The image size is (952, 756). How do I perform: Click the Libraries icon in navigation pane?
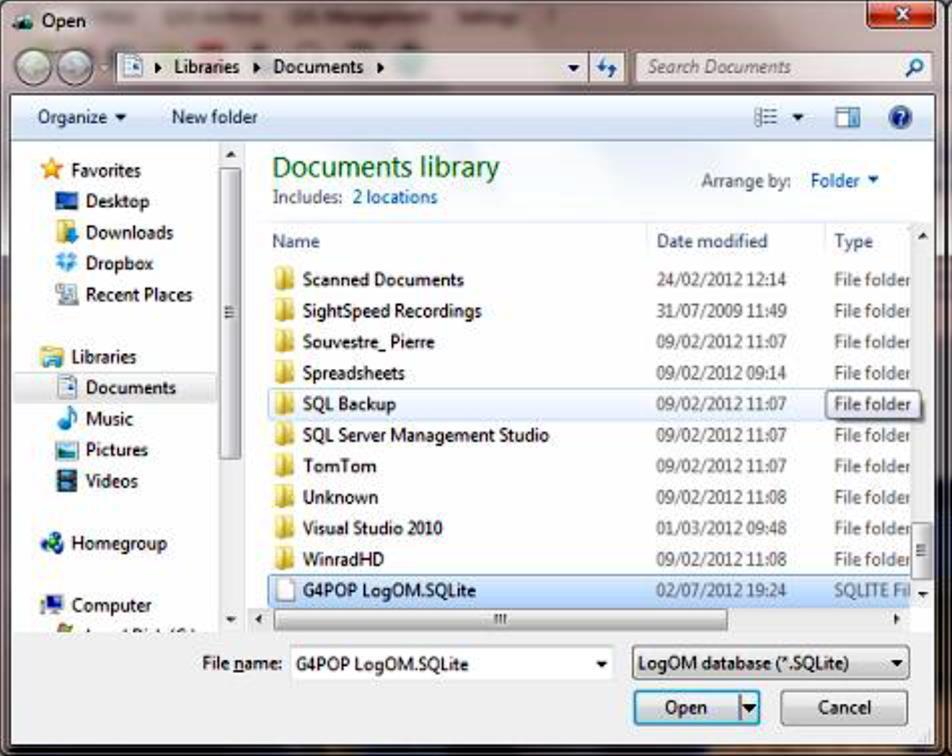52,356
